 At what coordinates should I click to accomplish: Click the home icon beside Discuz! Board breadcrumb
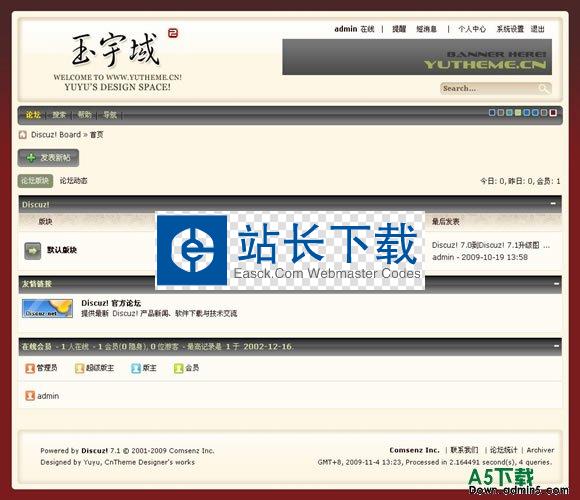click(23, 135)
